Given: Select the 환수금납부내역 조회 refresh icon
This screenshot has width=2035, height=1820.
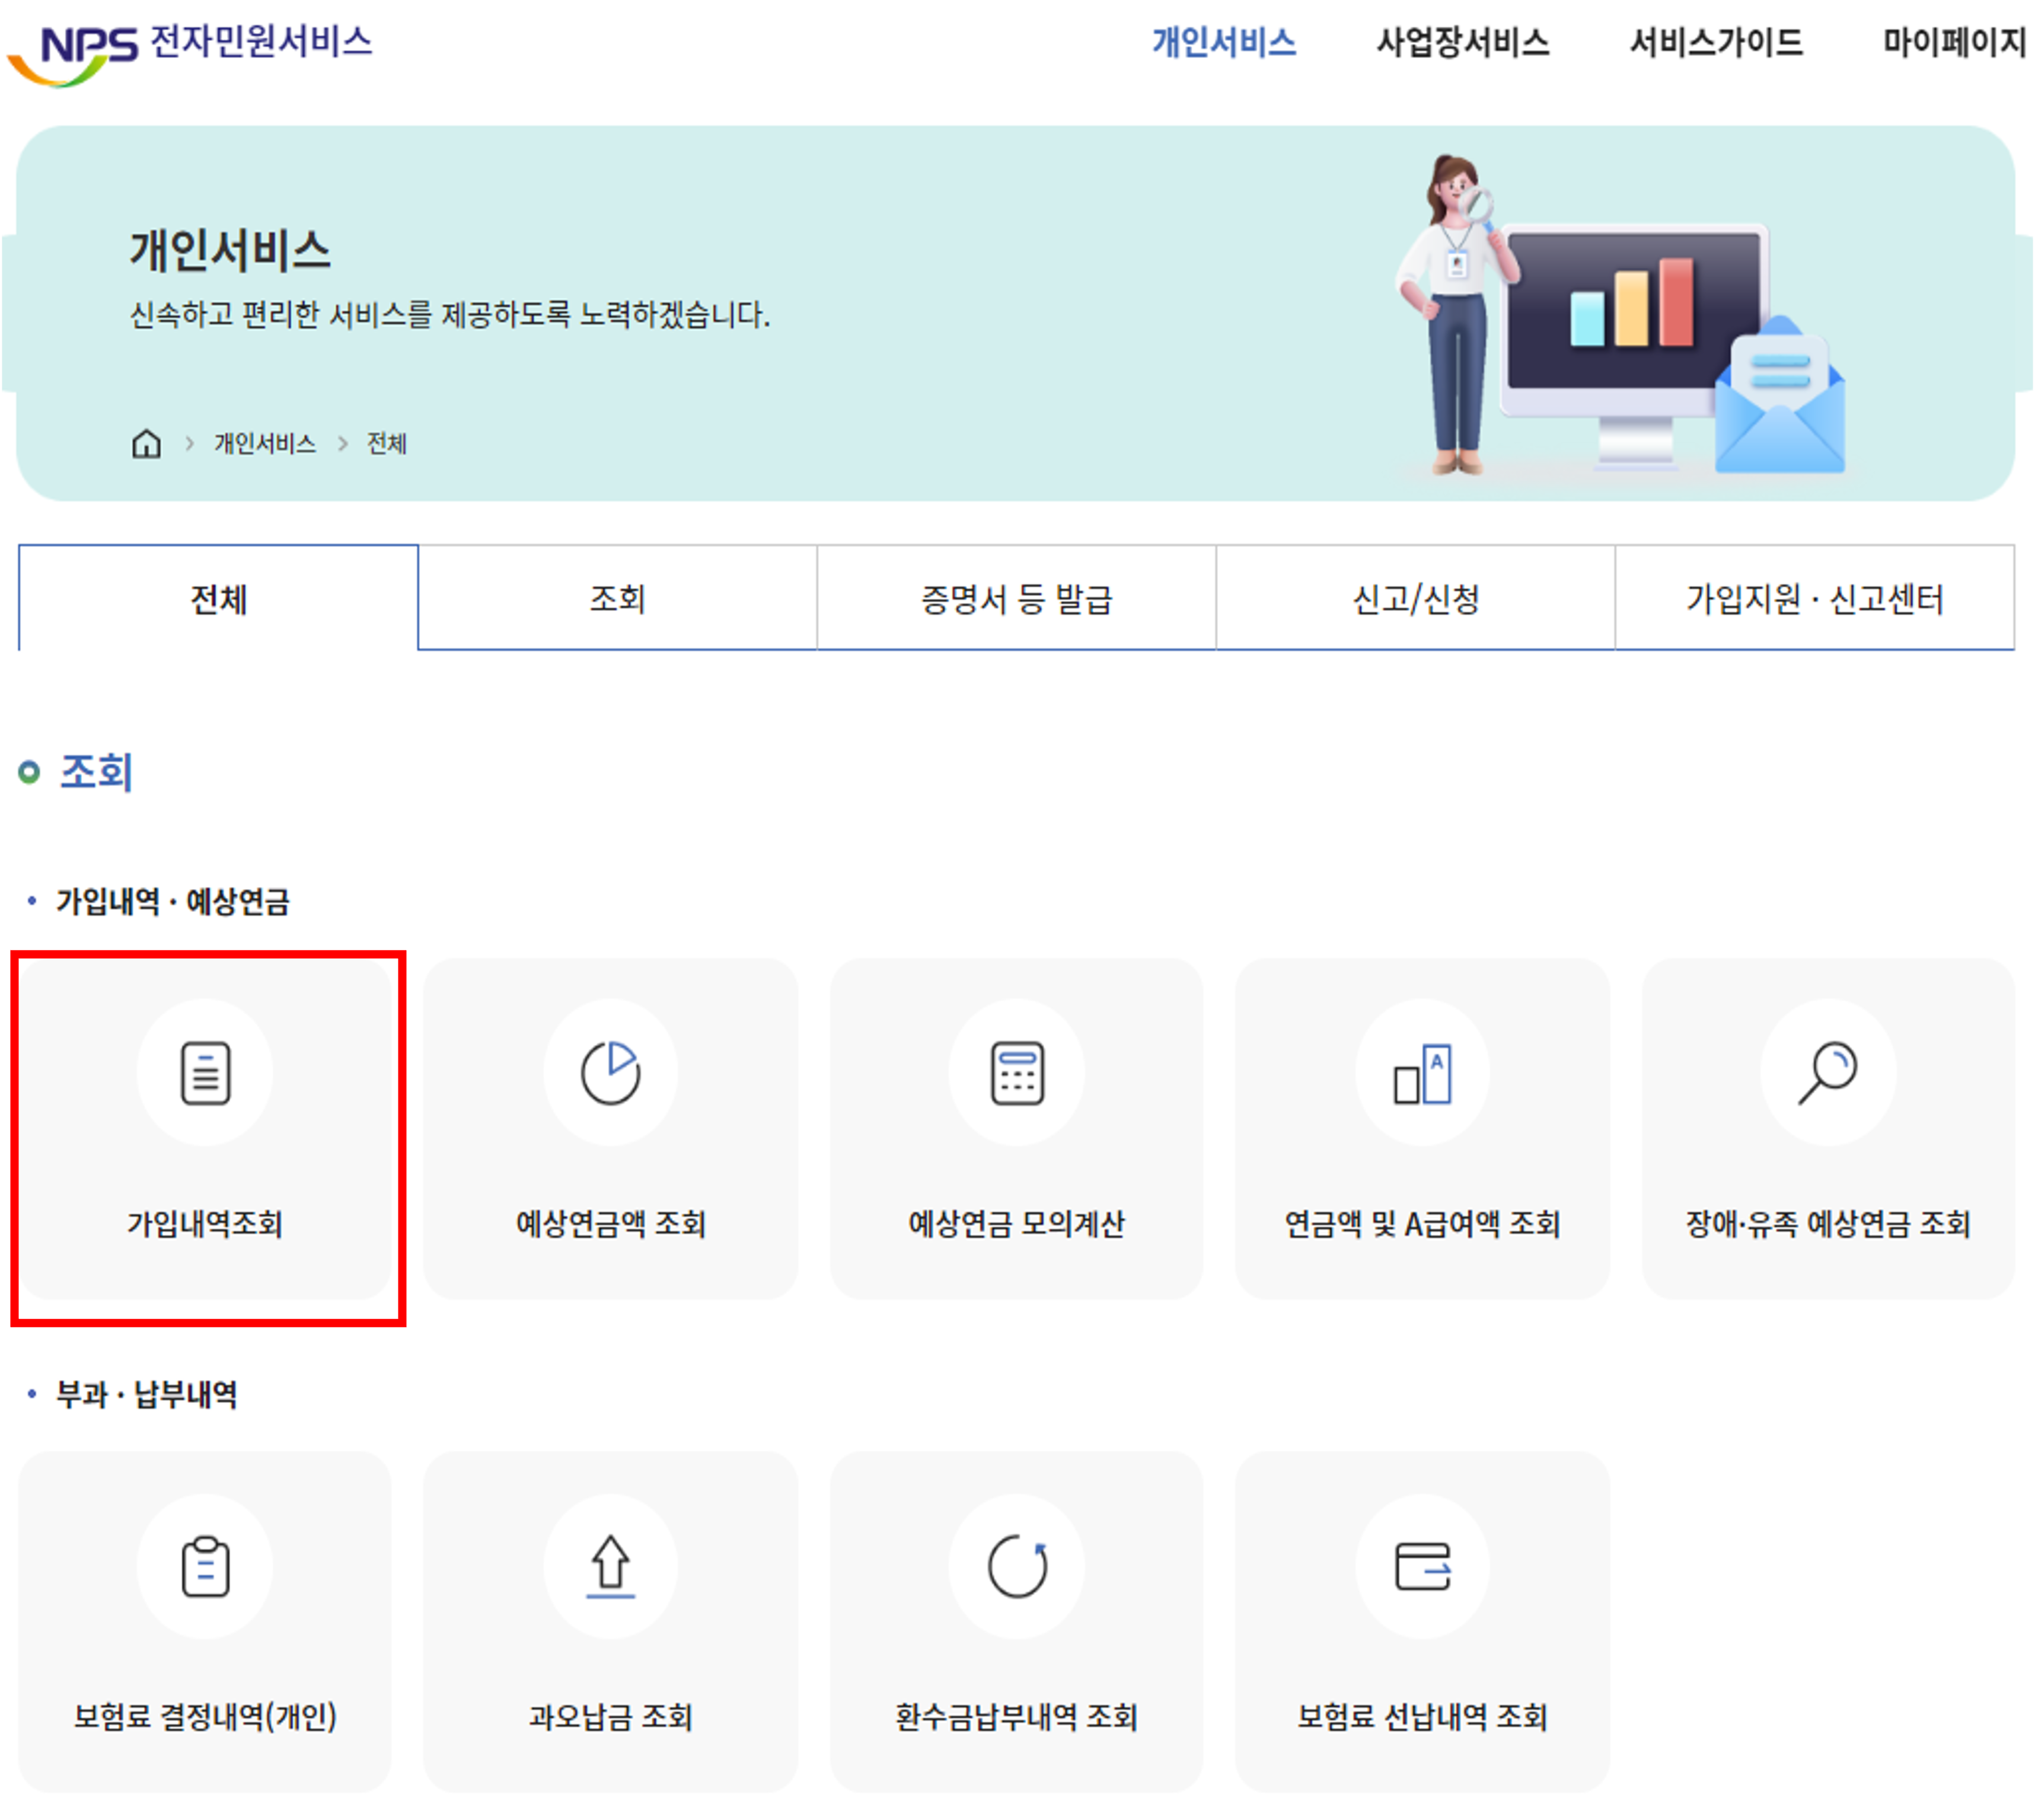Looking at the screenshot, I should point(1017,1566).
